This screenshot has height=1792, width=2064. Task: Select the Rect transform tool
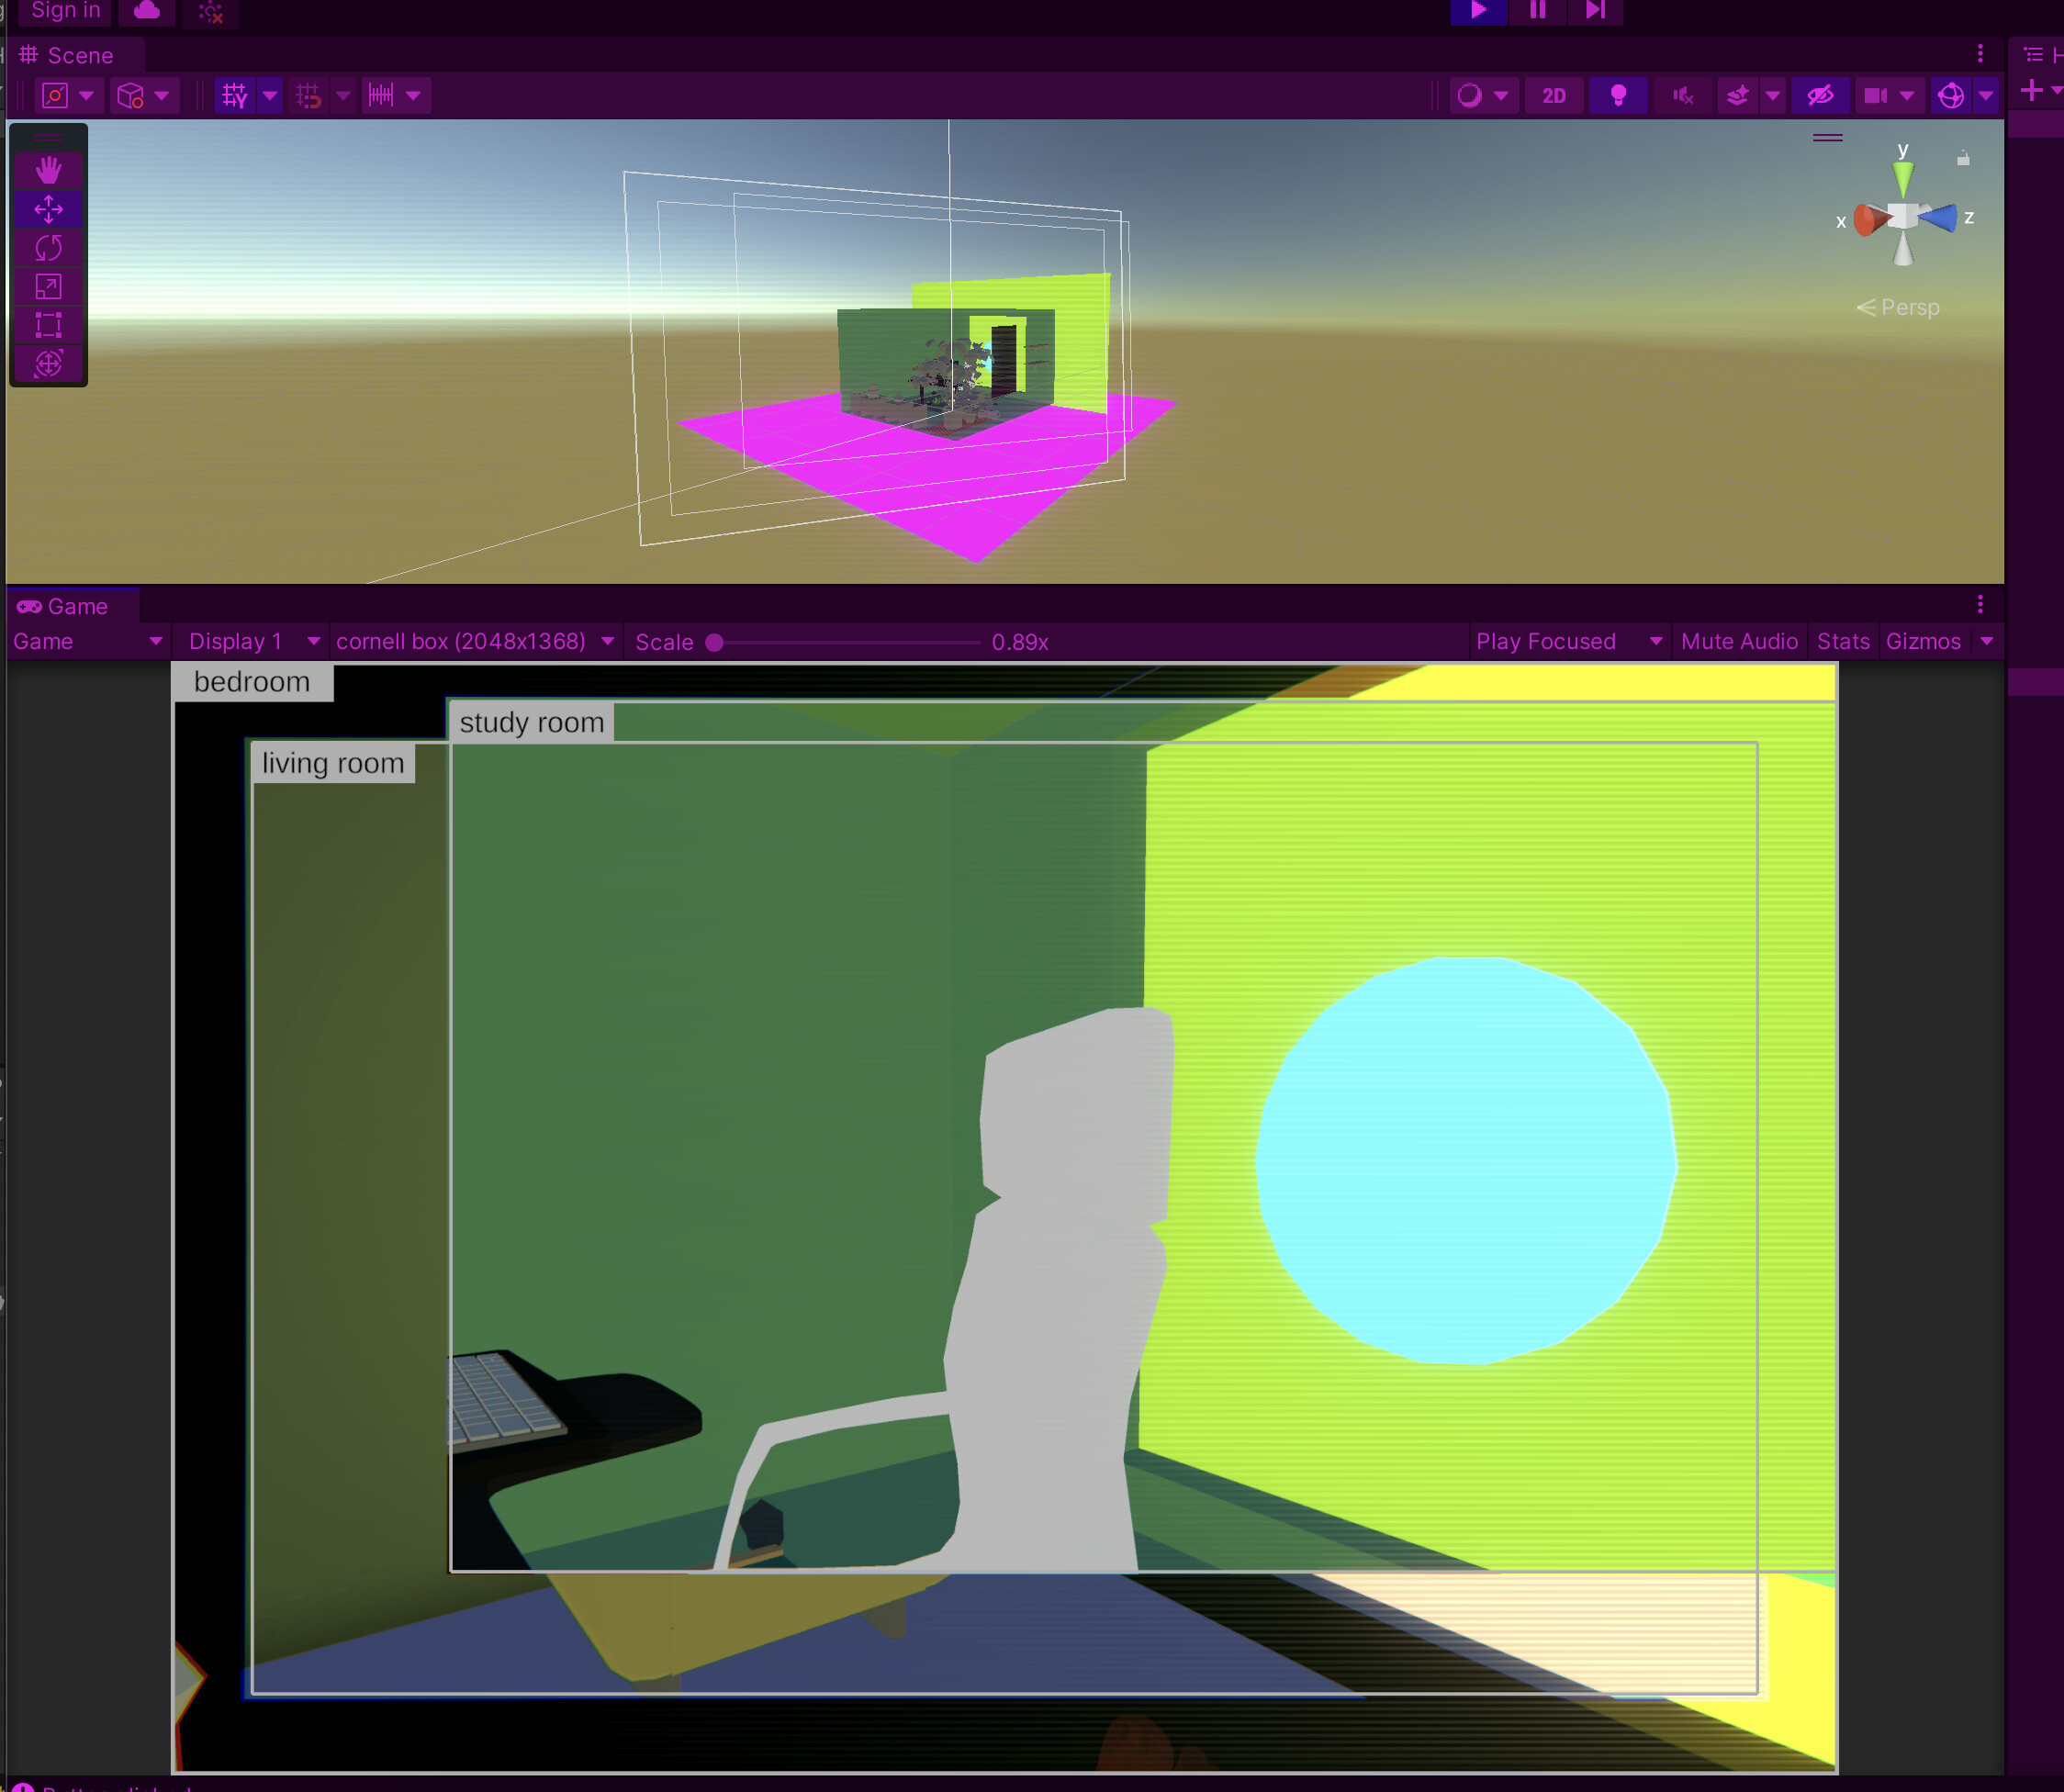coord(48,325)
